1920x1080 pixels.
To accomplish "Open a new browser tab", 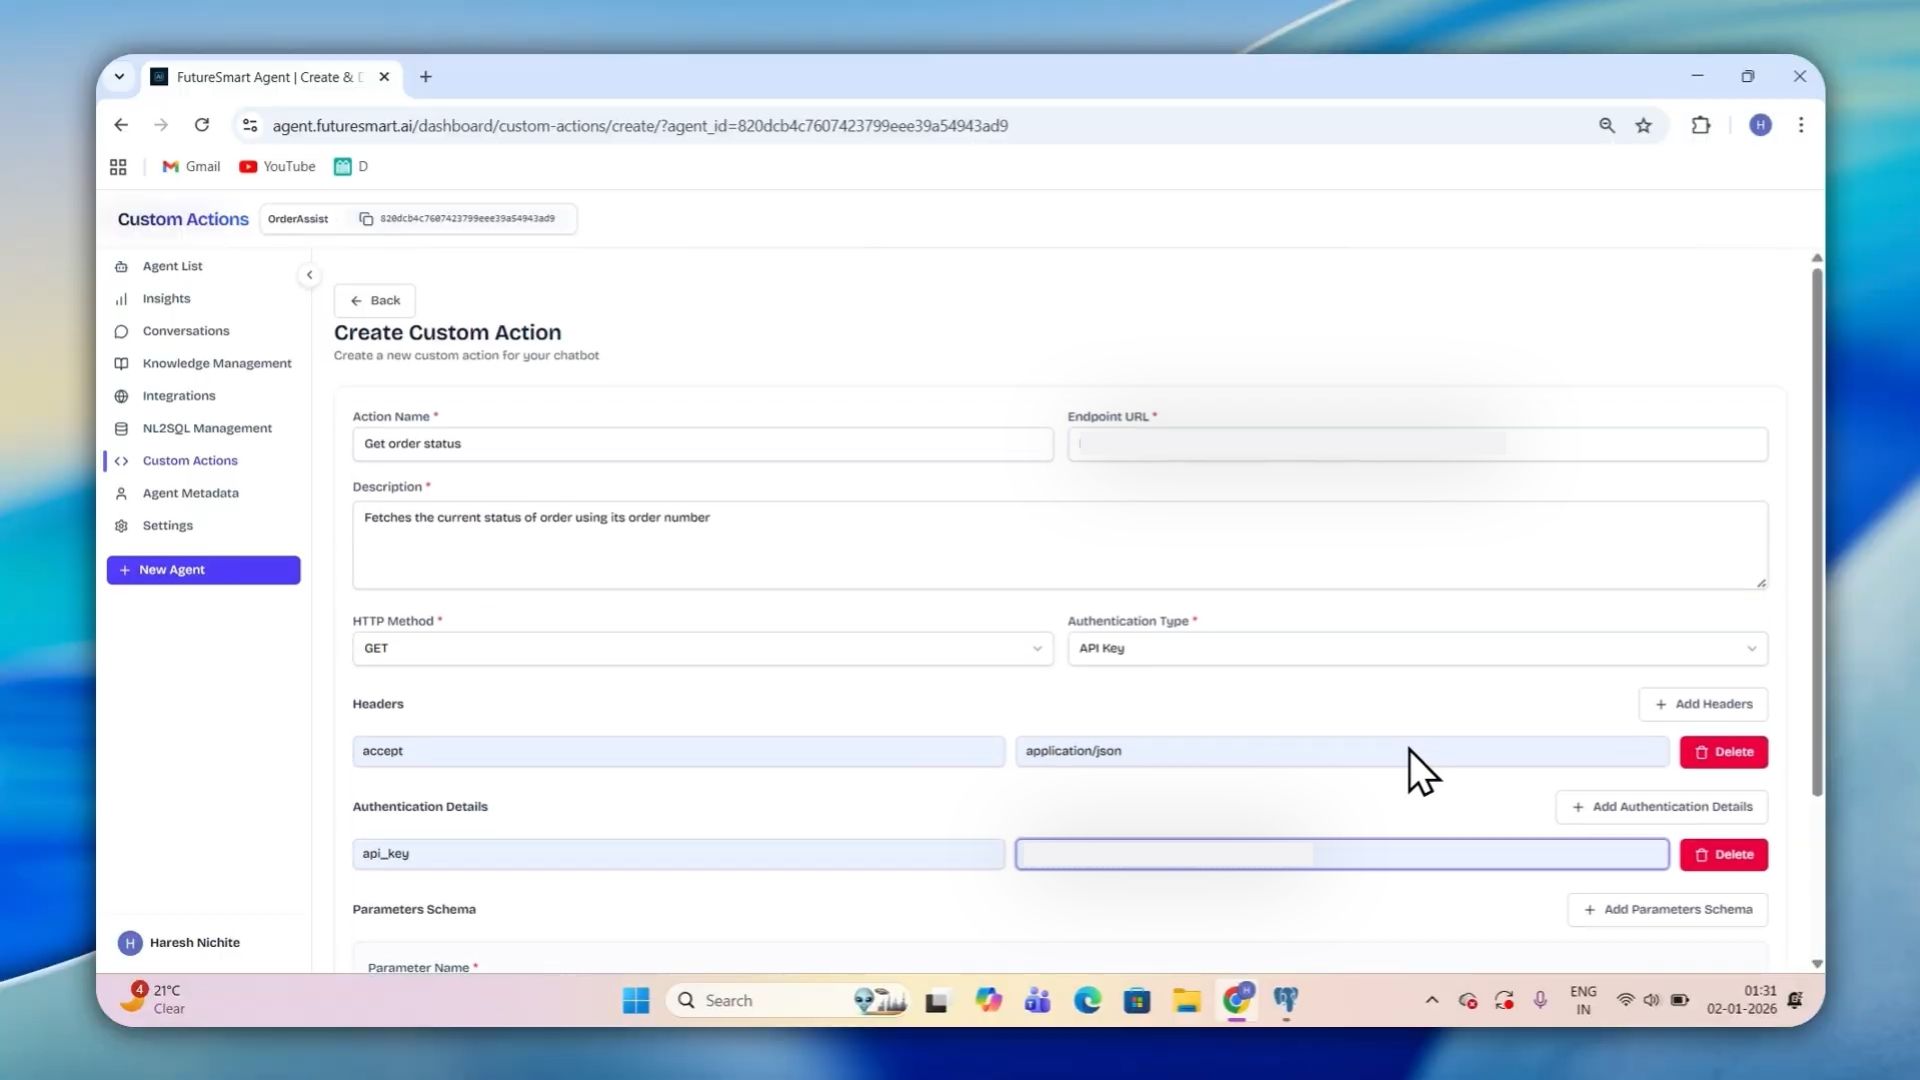I will point(426,77).
